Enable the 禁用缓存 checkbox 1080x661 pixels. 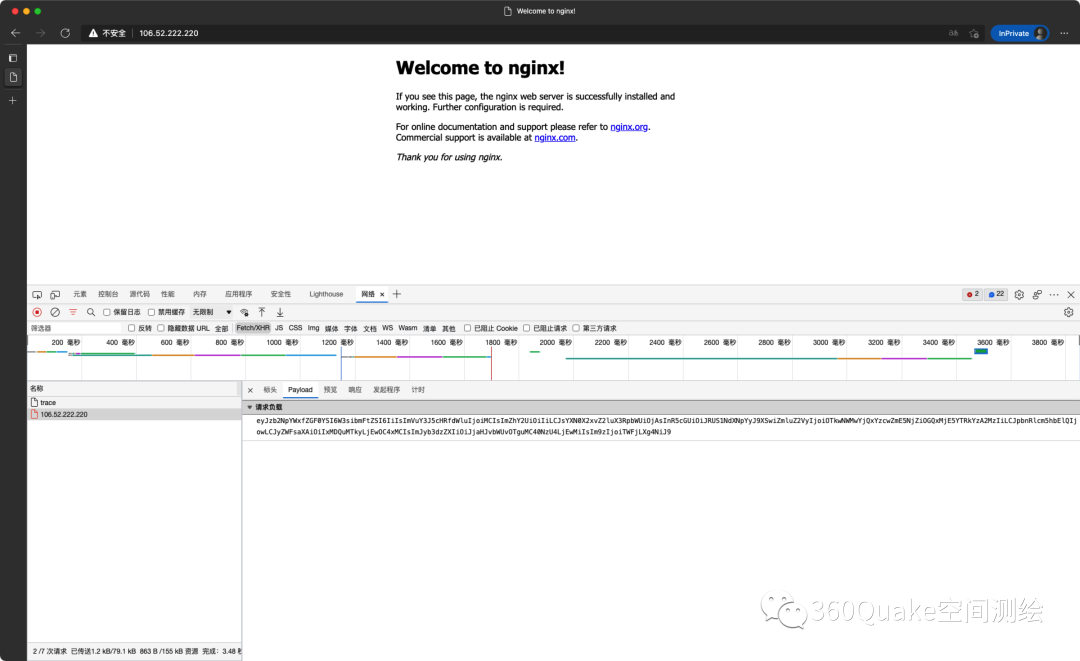pyautogui.click(x=152, y=312)
